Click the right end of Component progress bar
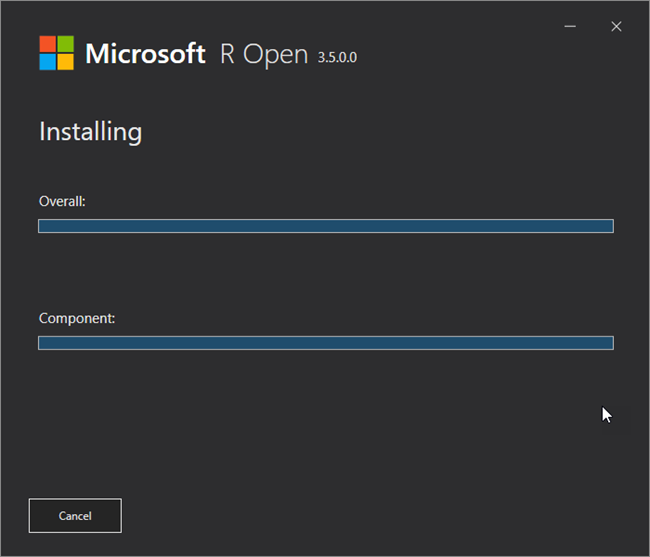Image resolution: width=650 pixels, height=557 pixels. point(607,343)
